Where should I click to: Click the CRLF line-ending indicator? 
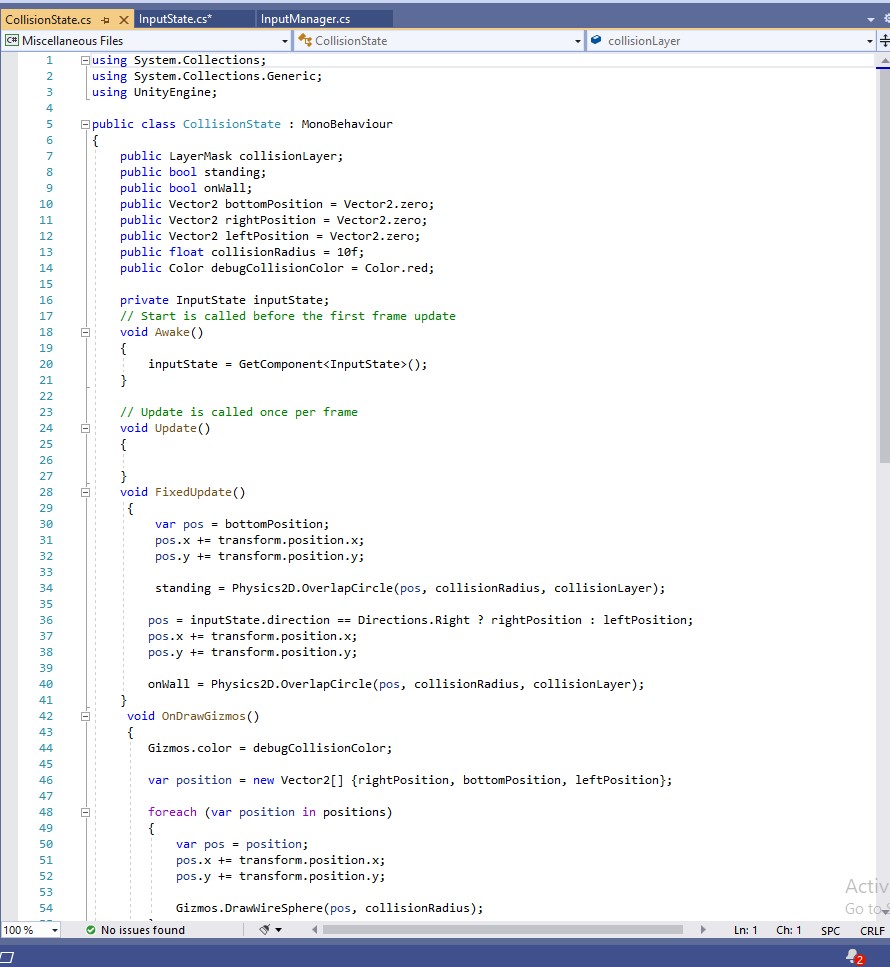872,930
